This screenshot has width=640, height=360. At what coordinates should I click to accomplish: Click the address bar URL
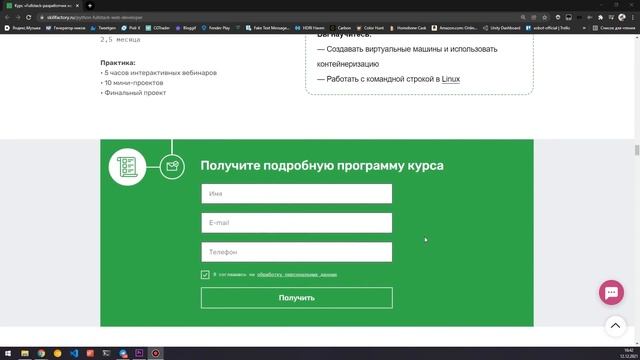click(x=95, y=18)
